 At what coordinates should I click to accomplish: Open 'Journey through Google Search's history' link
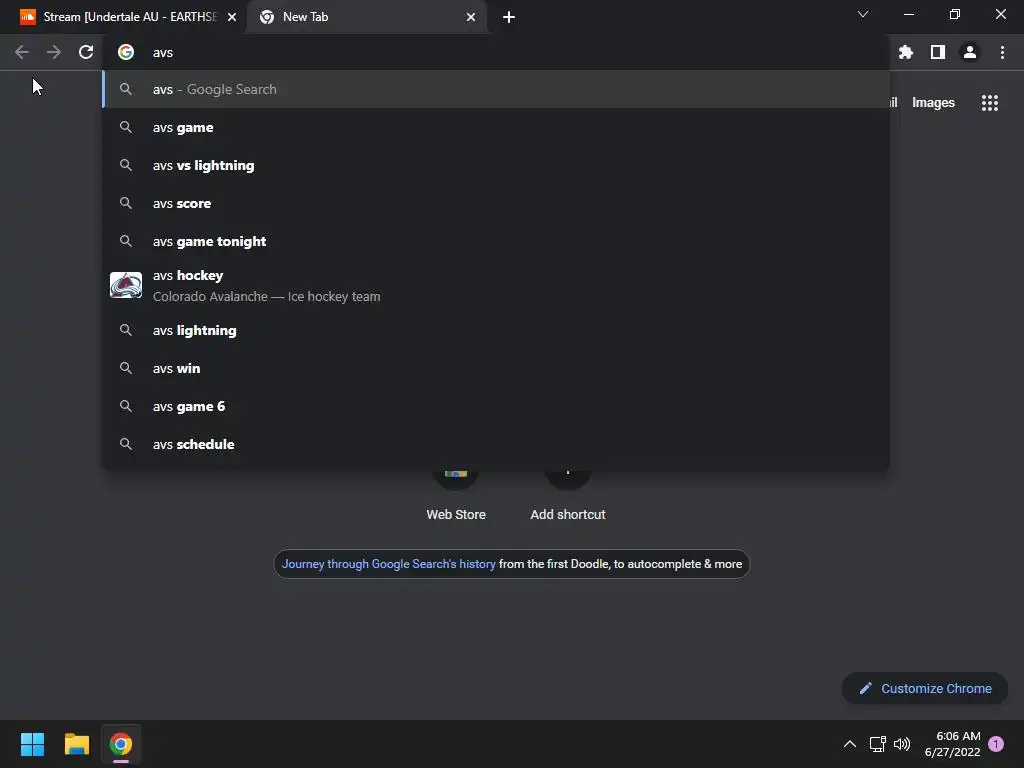[389, 564]
